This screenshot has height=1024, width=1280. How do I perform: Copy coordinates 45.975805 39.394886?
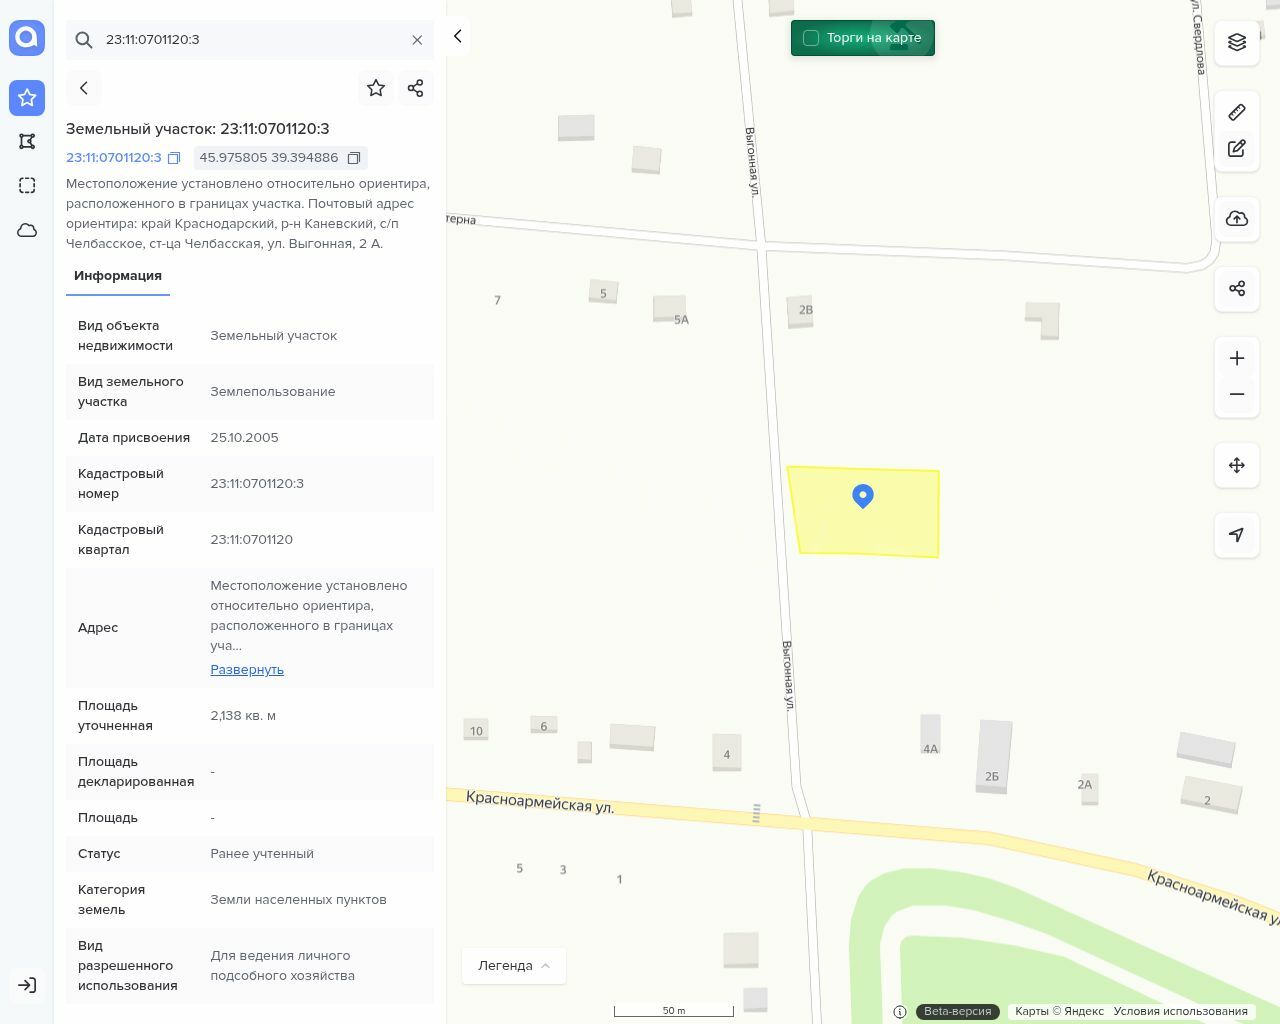tap(354, 158)
